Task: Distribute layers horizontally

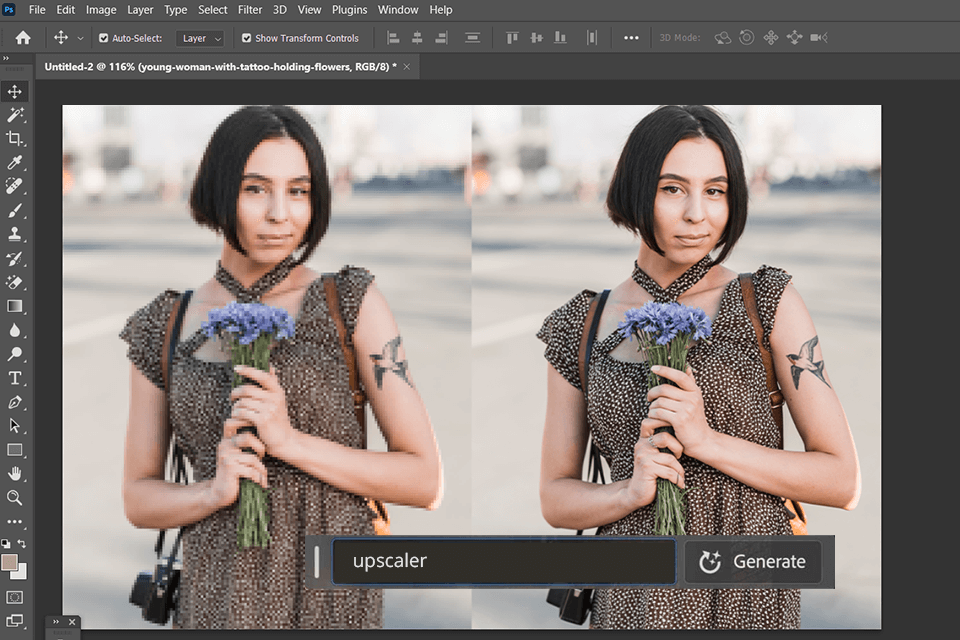Action: [591, 38]
